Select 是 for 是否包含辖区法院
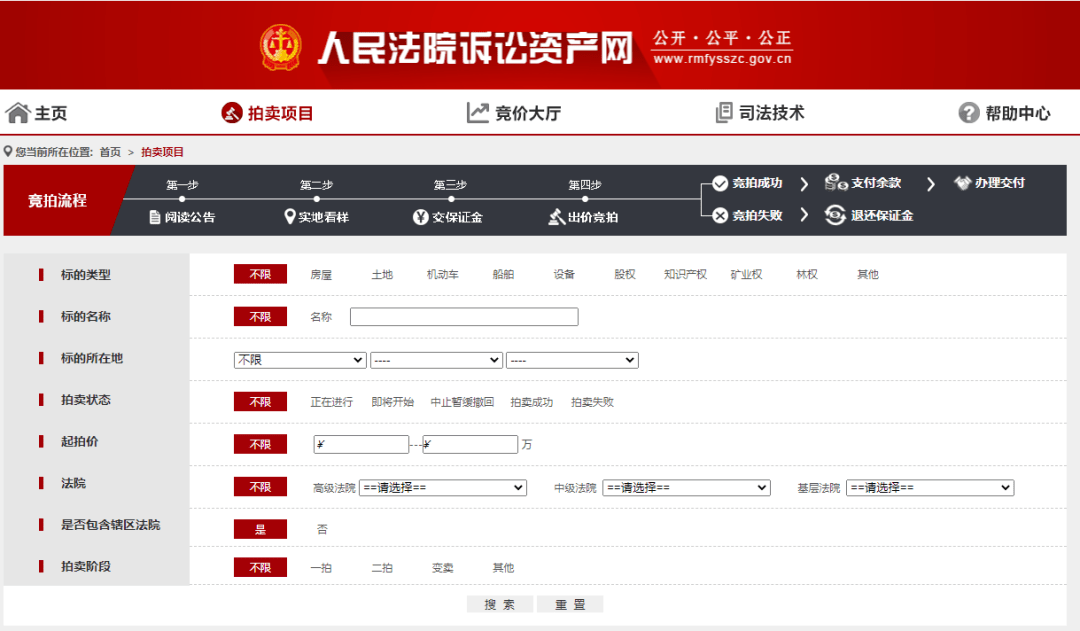 (x=260, y=529)
